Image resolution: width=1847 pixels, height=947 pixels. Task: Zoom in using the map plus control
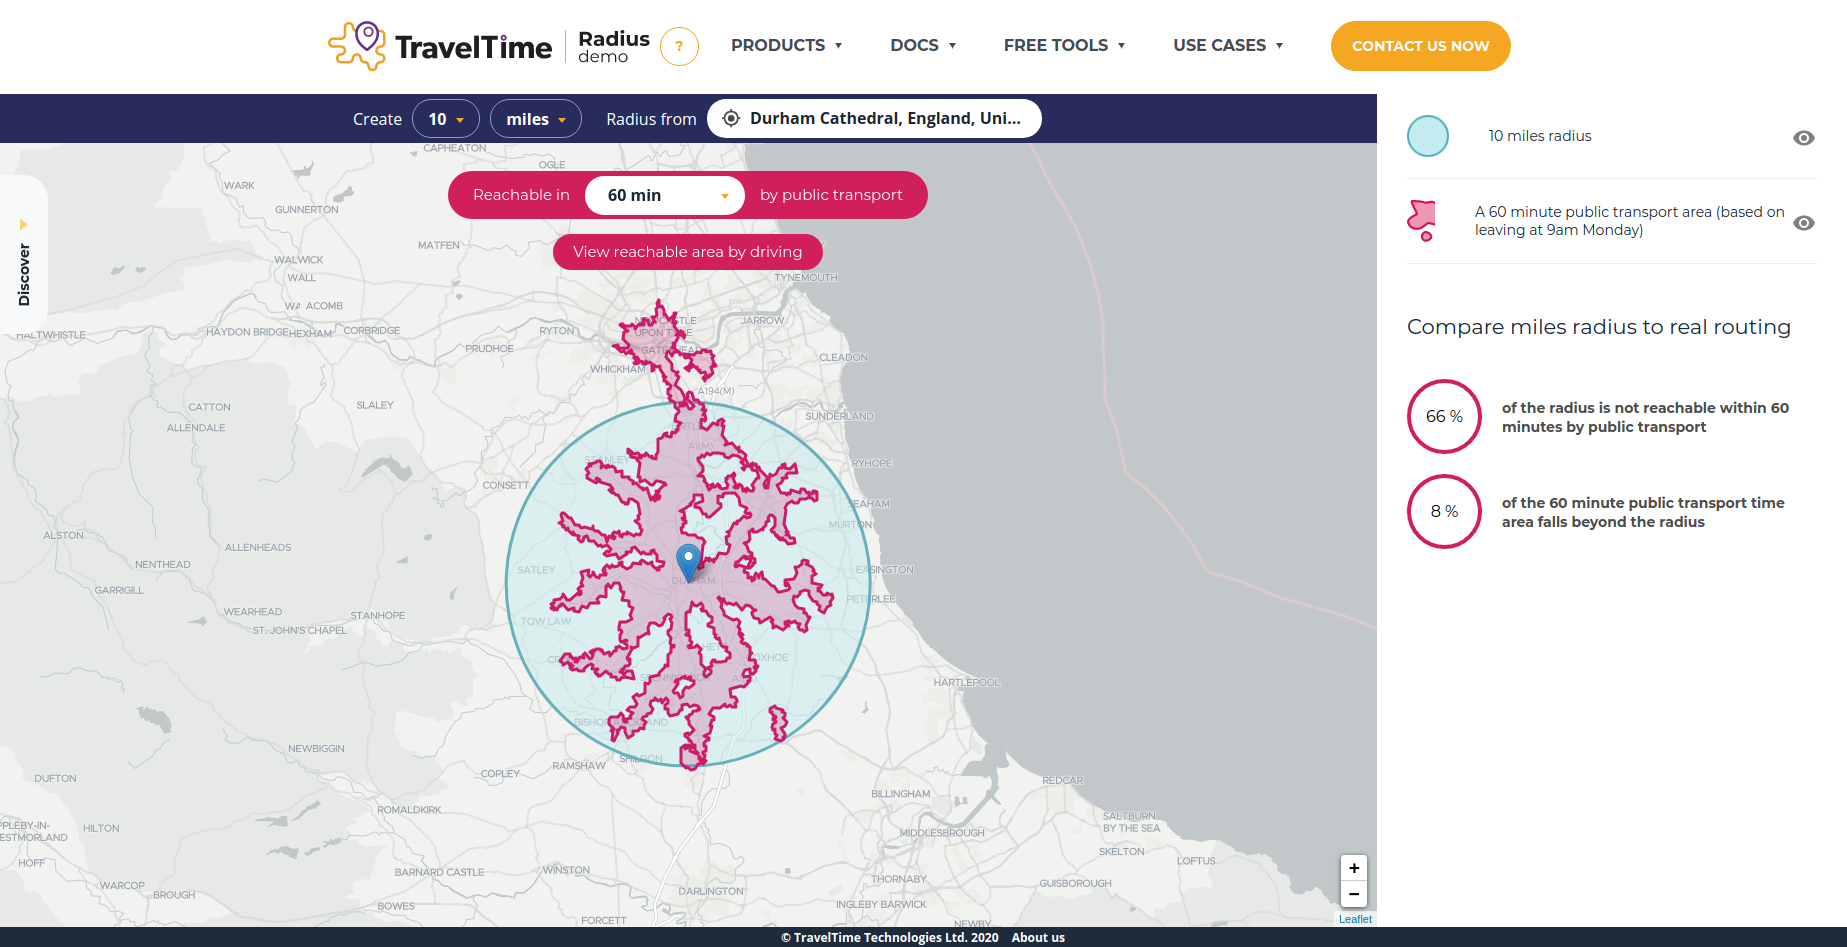pos(1353,868)
